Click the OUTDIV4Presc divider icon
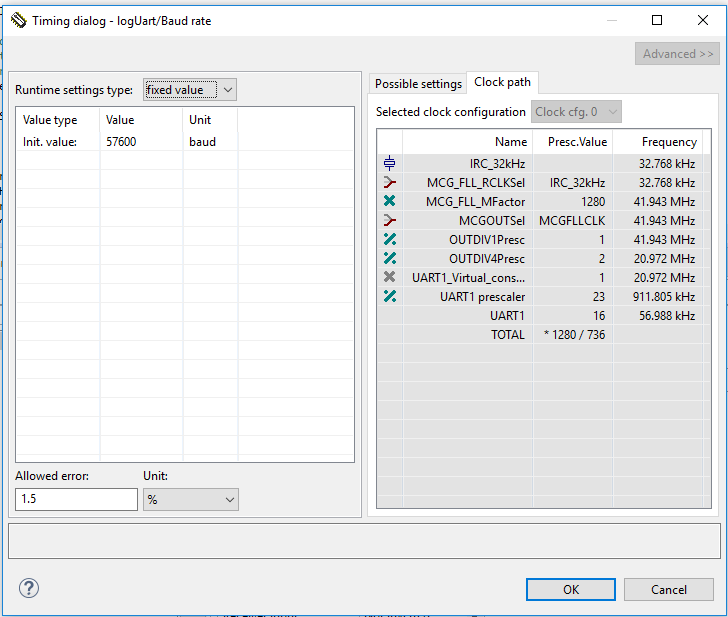The image size is (728, 617). pyautogui.click(x=390, y=258)
